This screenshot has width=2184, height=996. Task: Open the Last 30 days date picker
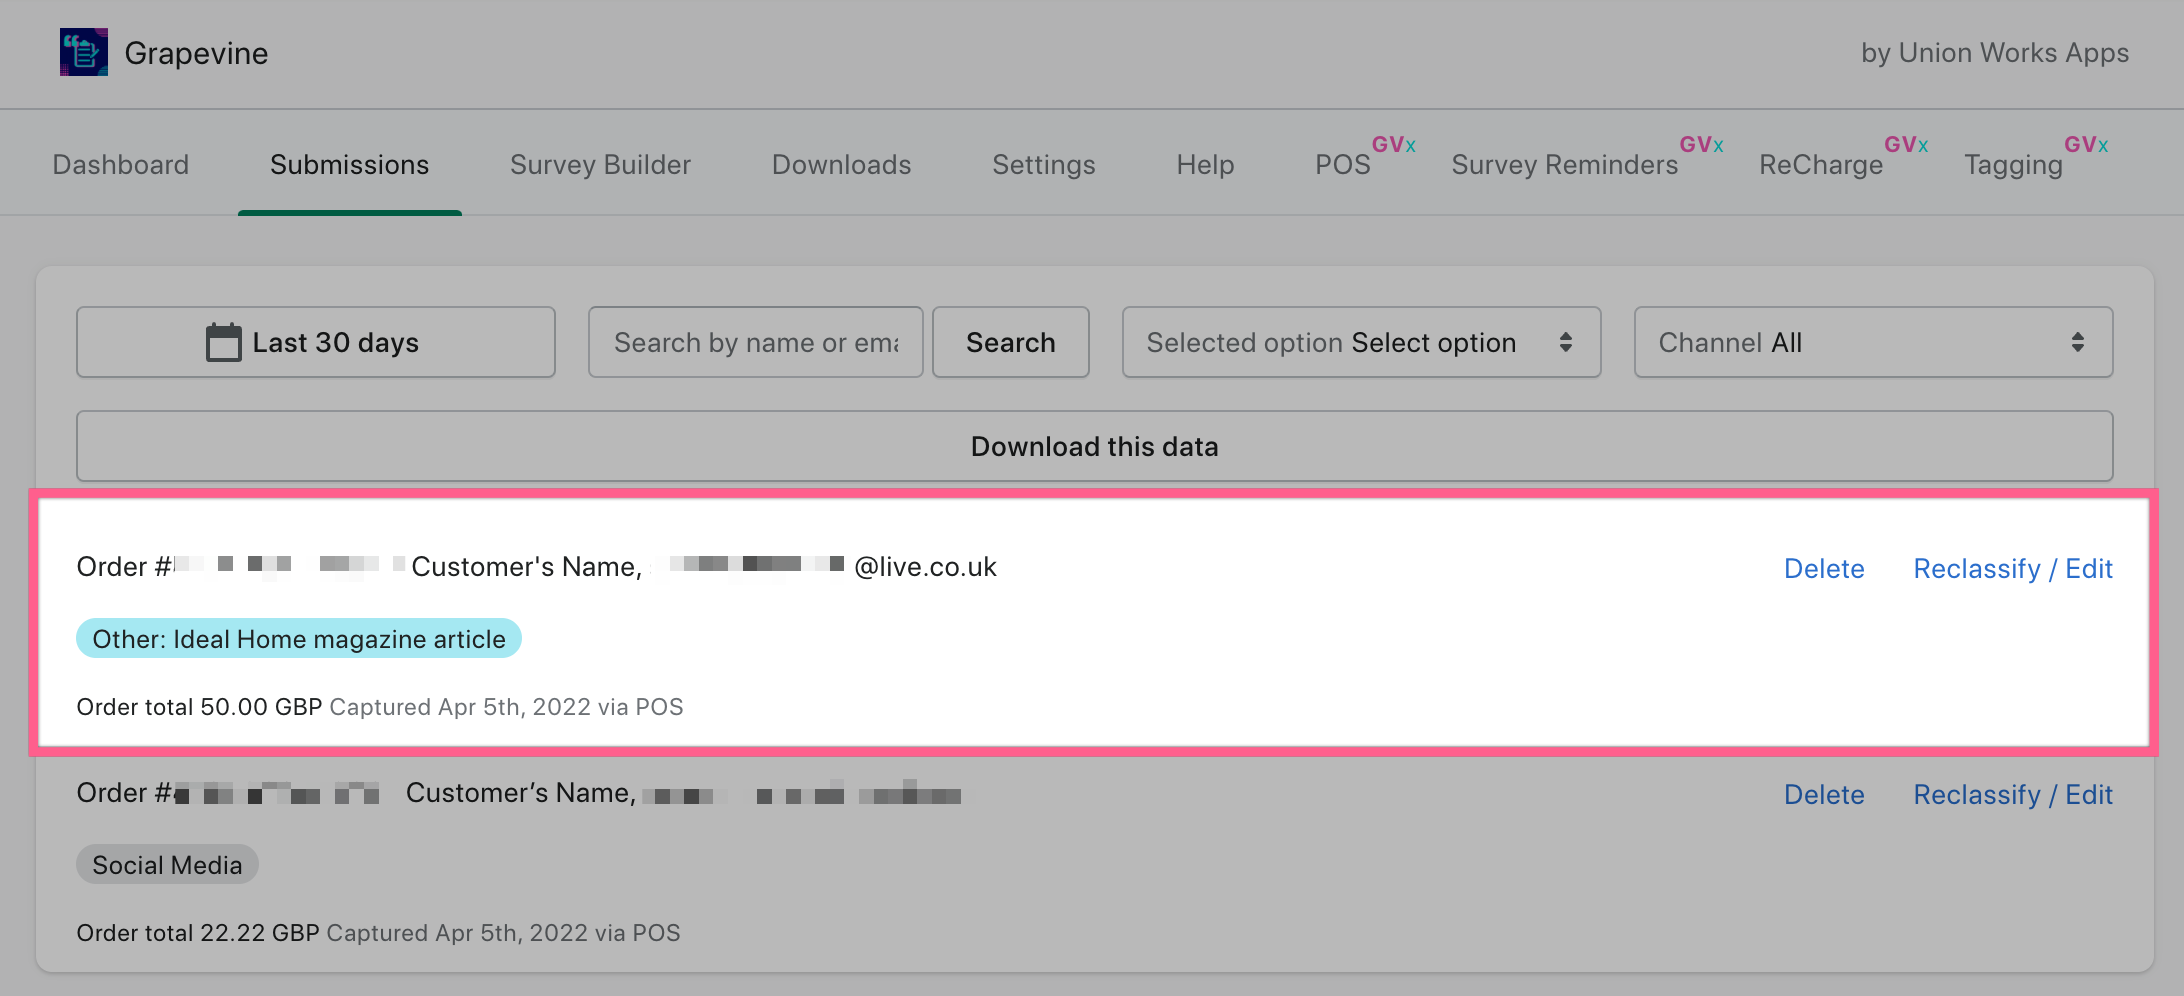(316, 342)
